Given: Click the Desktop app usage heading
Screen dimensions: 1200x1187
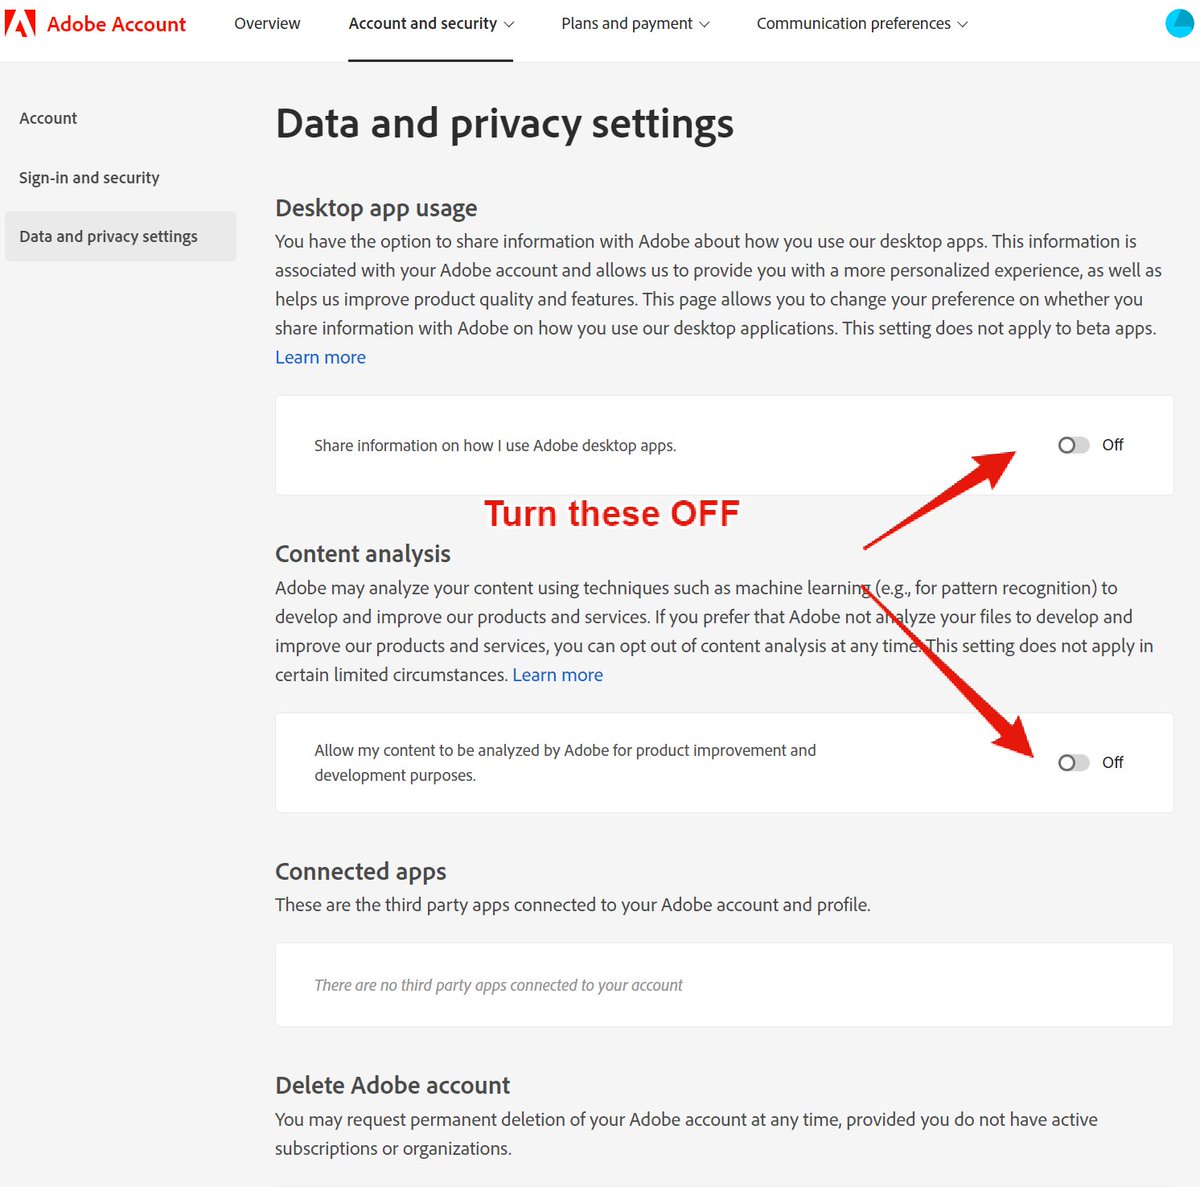Looking at the screenshot, I should point(376,208).
